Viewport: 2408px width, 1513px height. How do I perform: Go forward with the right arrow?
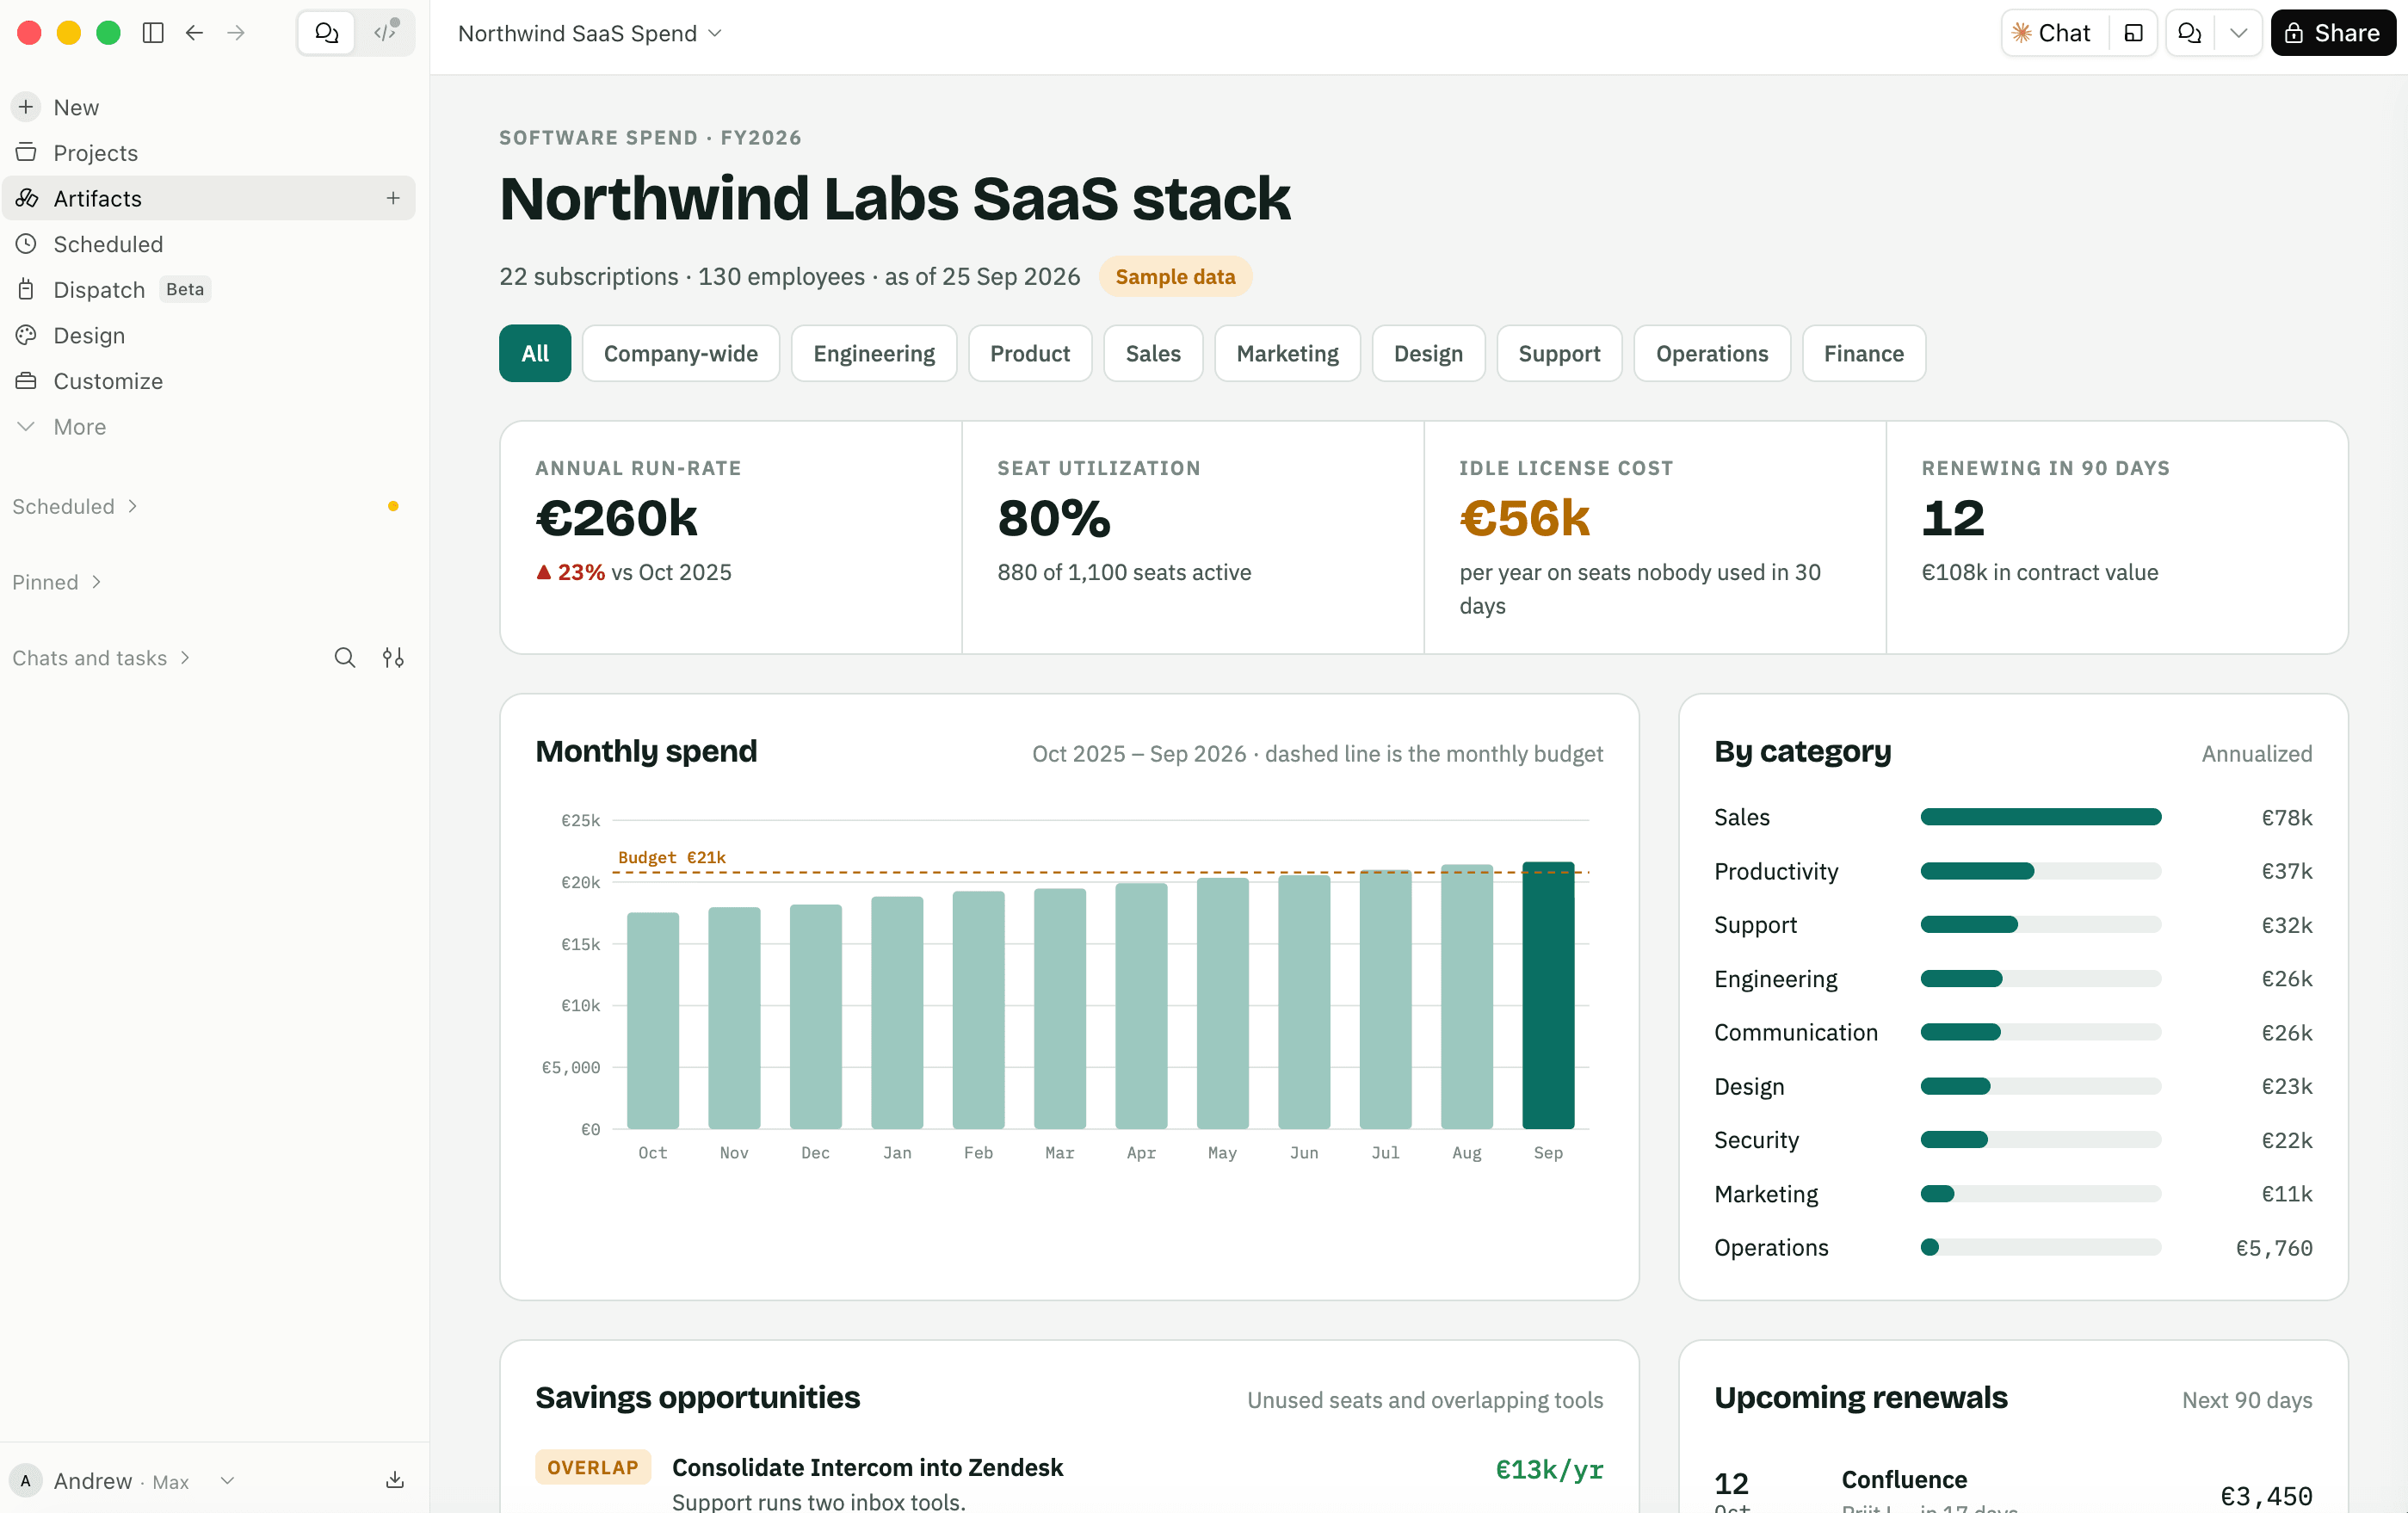tap(236, 33)
